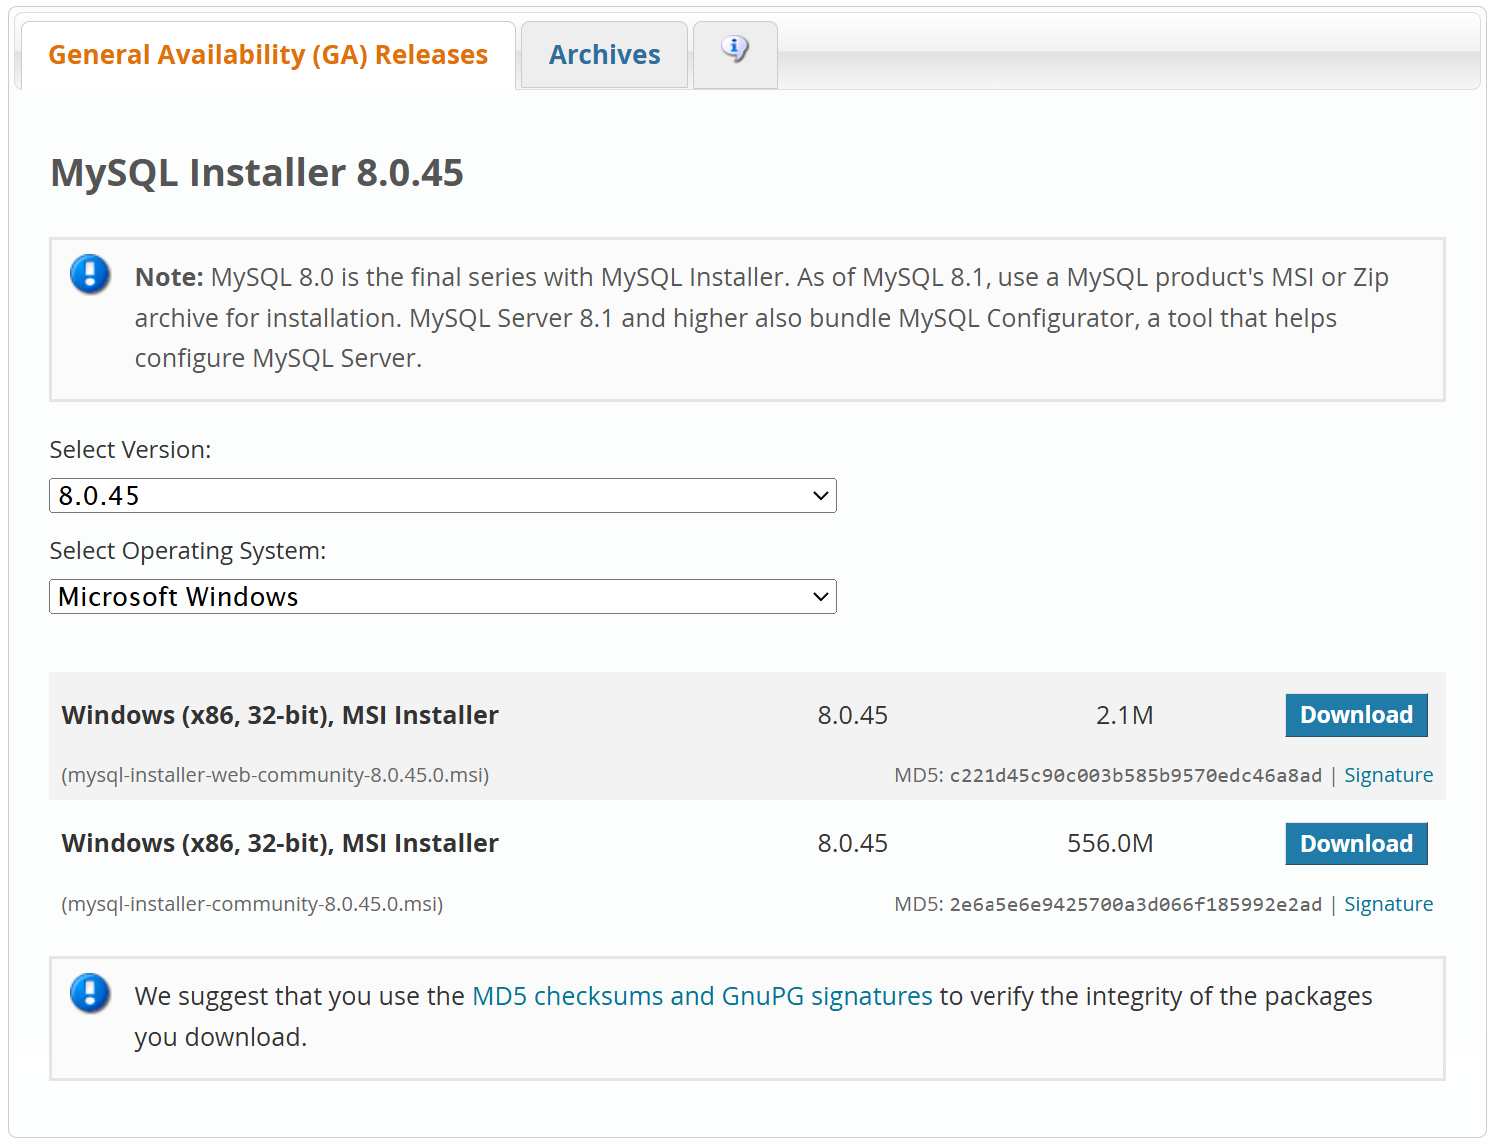Download the 2.1M web MSI installer
The image size is (1496, 1146).
pyautogui.click(x=1355, y=715)
